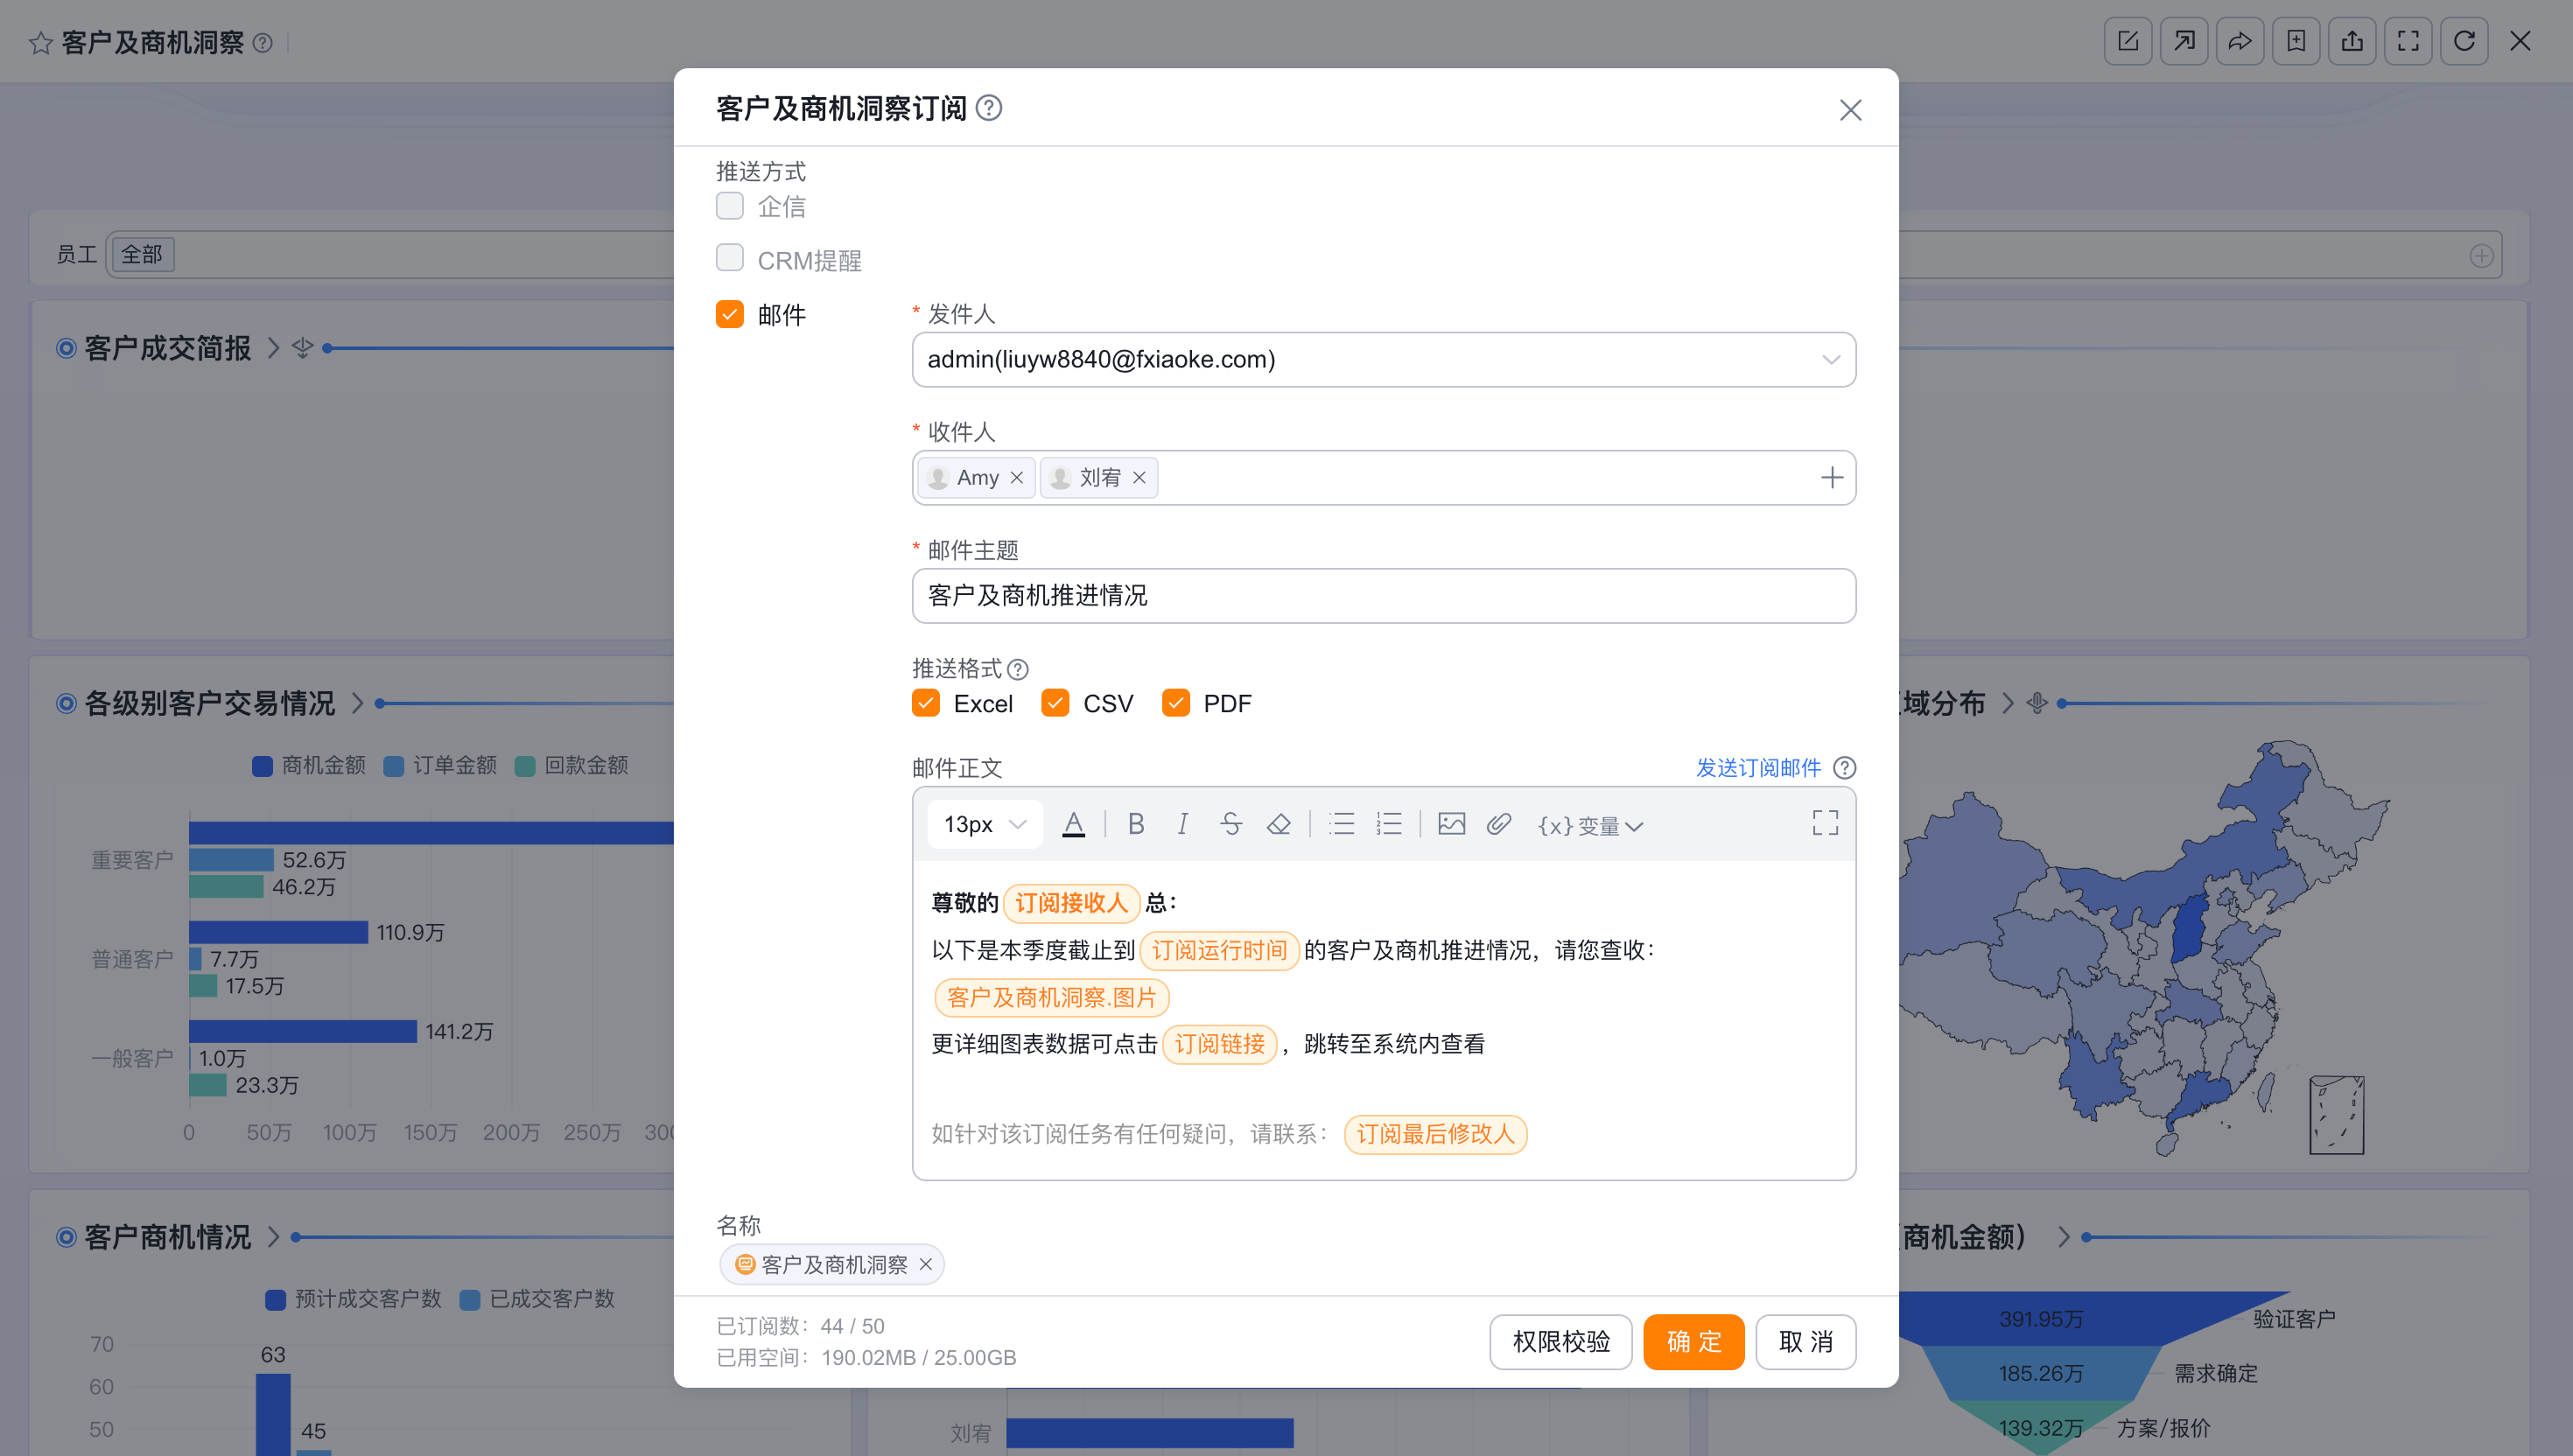This screenshot has height=1456, width=2573.
Task: Open the 发件人 sender dropdown
Action: [1384, 359]
